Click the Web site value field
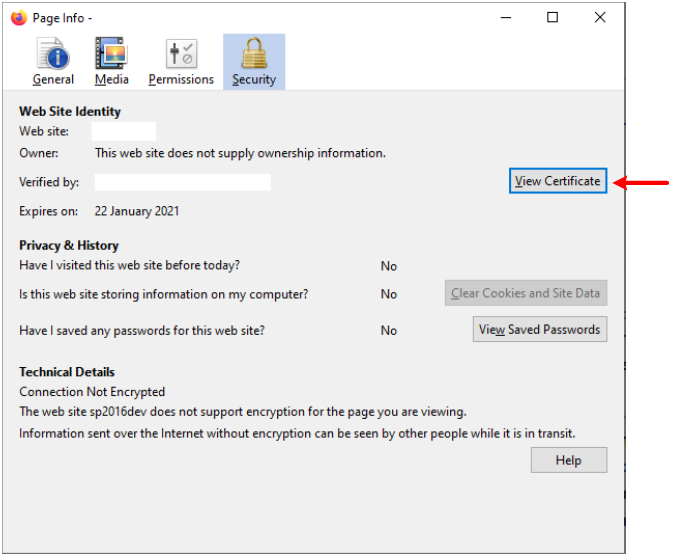 tap(124, 131)
